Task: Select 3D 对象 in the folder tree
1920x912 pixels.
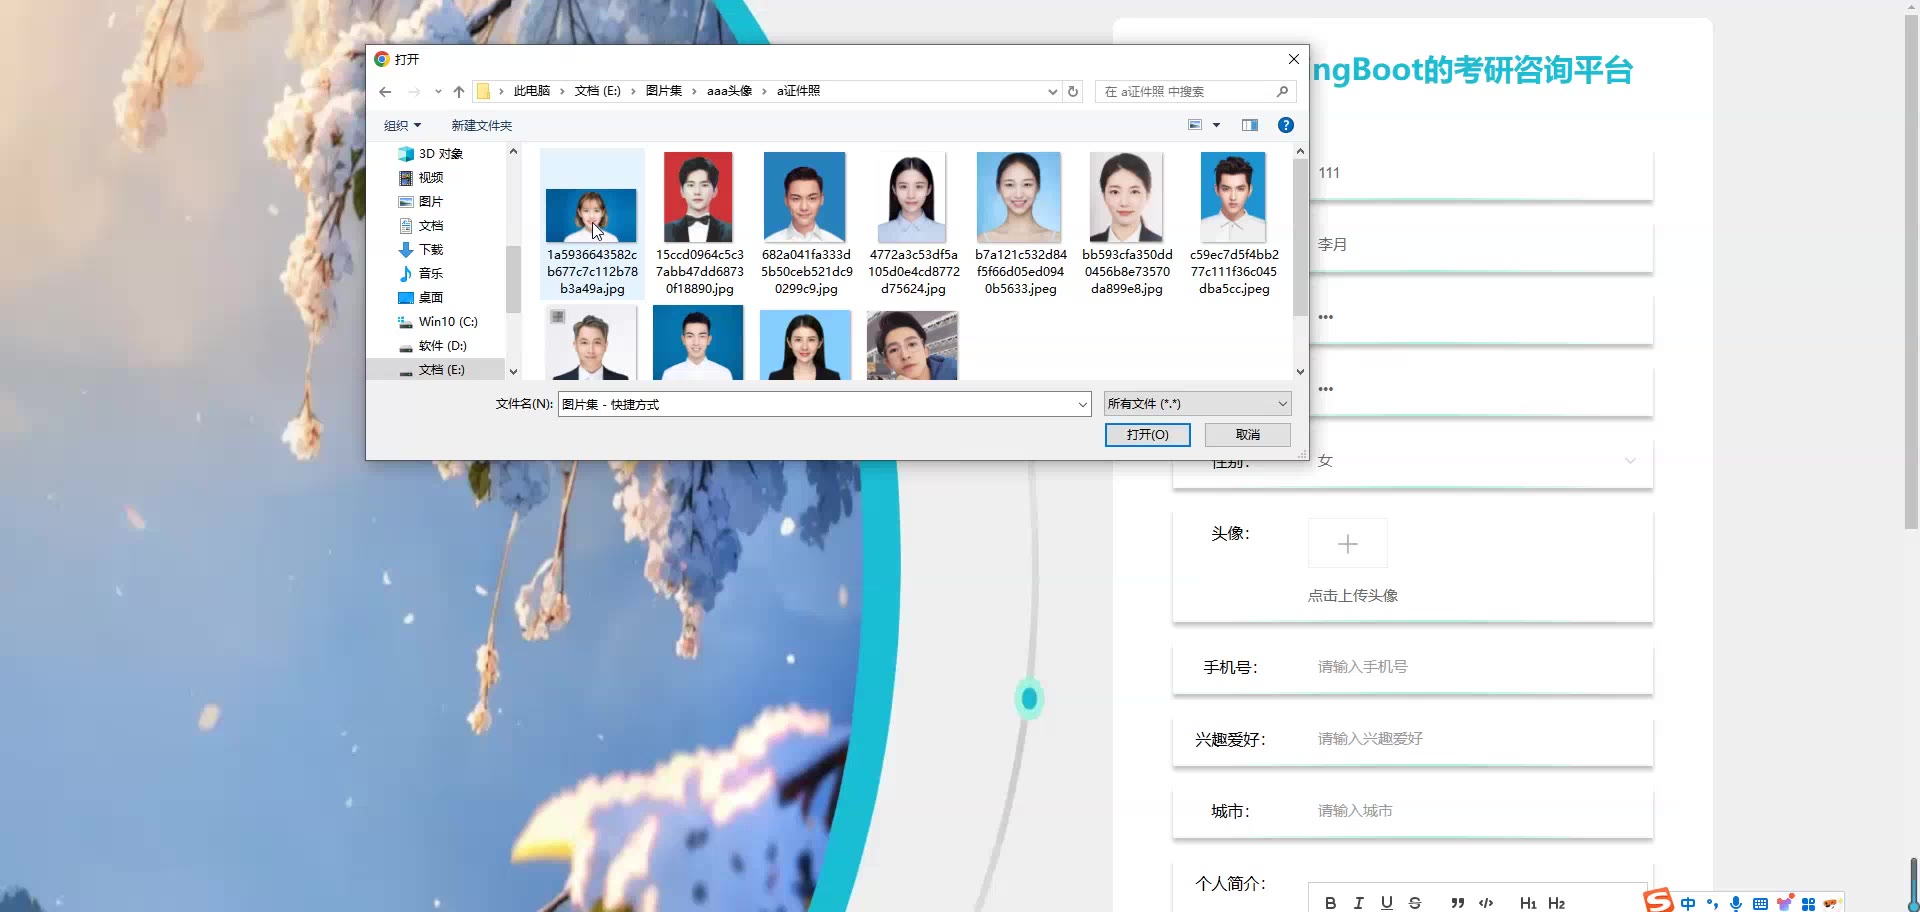Action: pos(440,154)
